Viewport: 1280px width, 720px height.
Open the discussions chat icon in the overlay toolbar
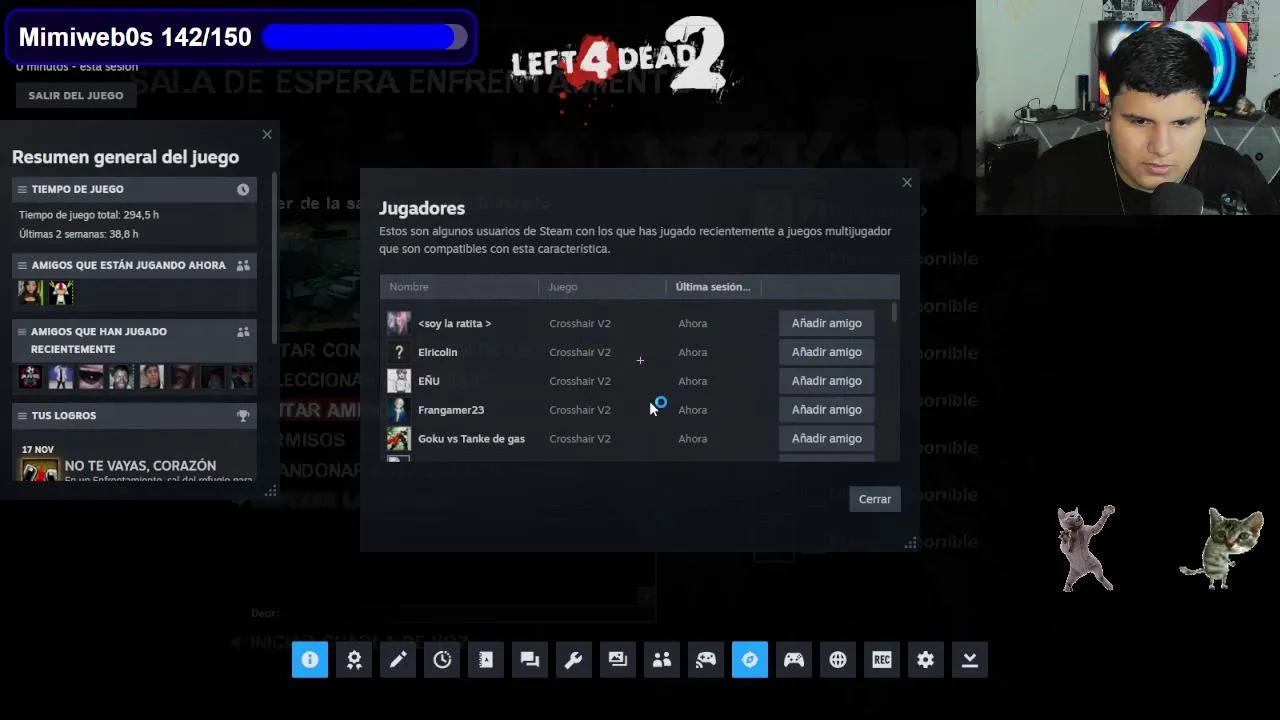pos(530,660)
